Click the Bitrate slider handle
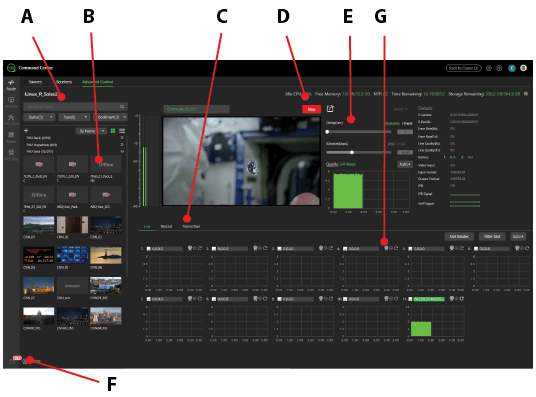Image resolution: width=536 pixels, height=397 pixels. [x=352, y=152]
